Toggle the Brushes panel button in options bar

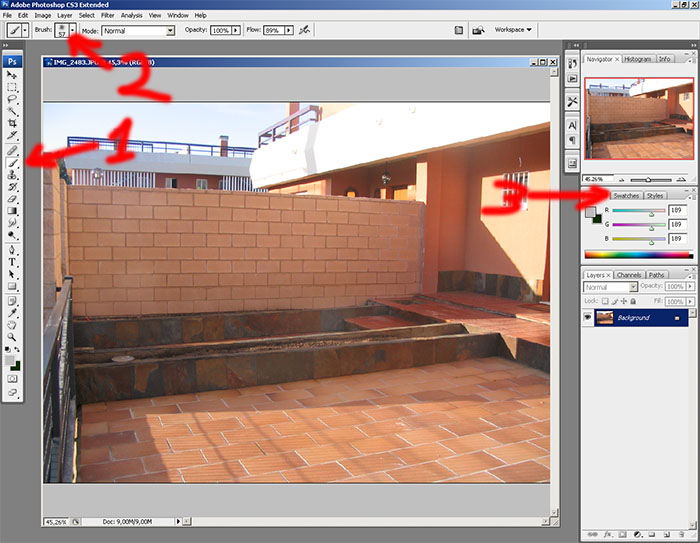pos(458,30)
